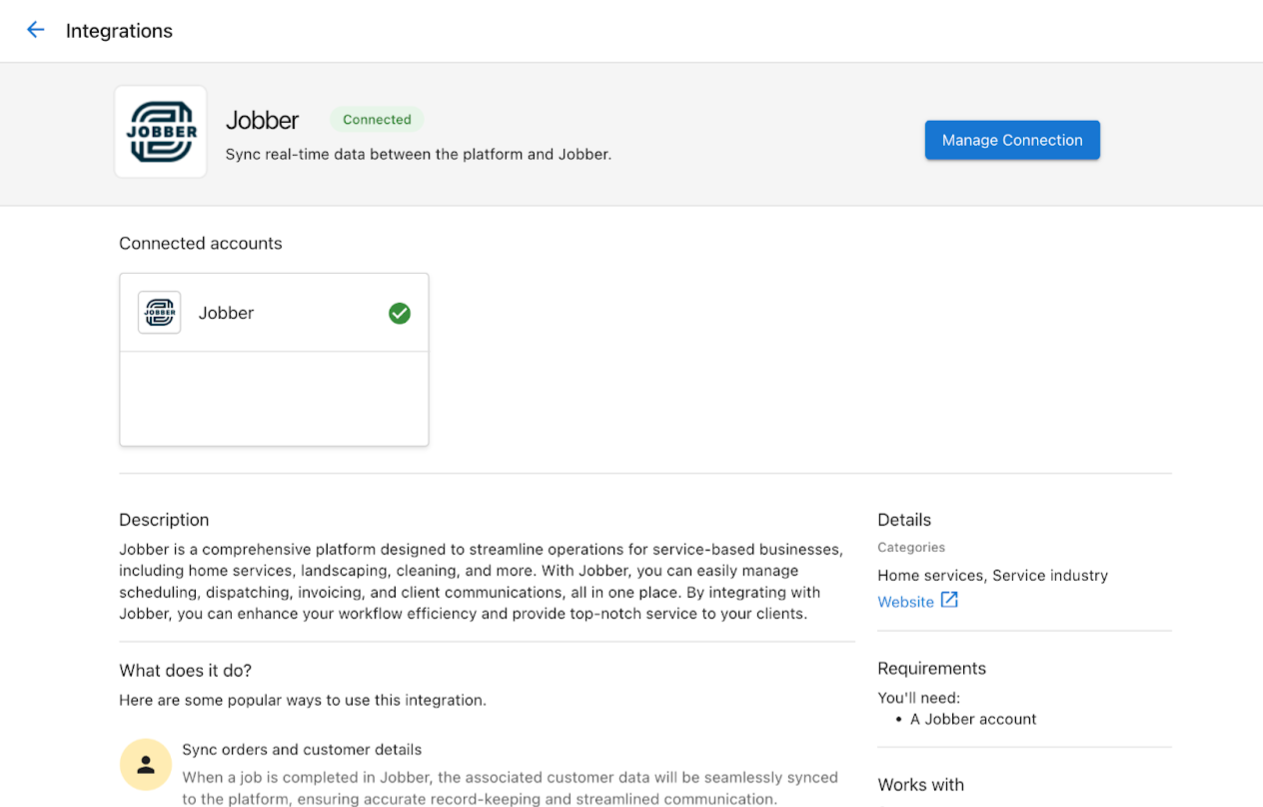Click the green checkmark next to Jobber
The width and height of the screenshot is (1263, 807).
click(x=399, y=313)
